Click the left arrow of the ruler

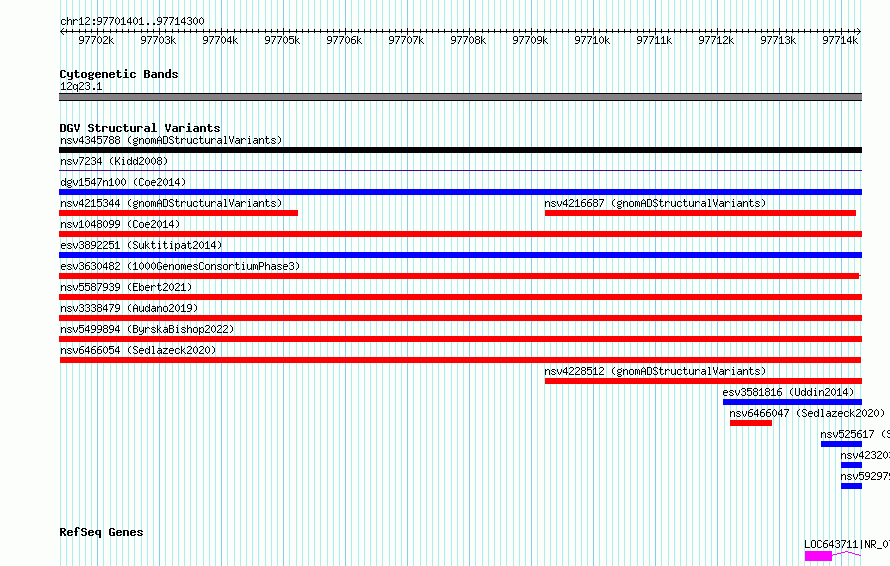coord(62,31)
